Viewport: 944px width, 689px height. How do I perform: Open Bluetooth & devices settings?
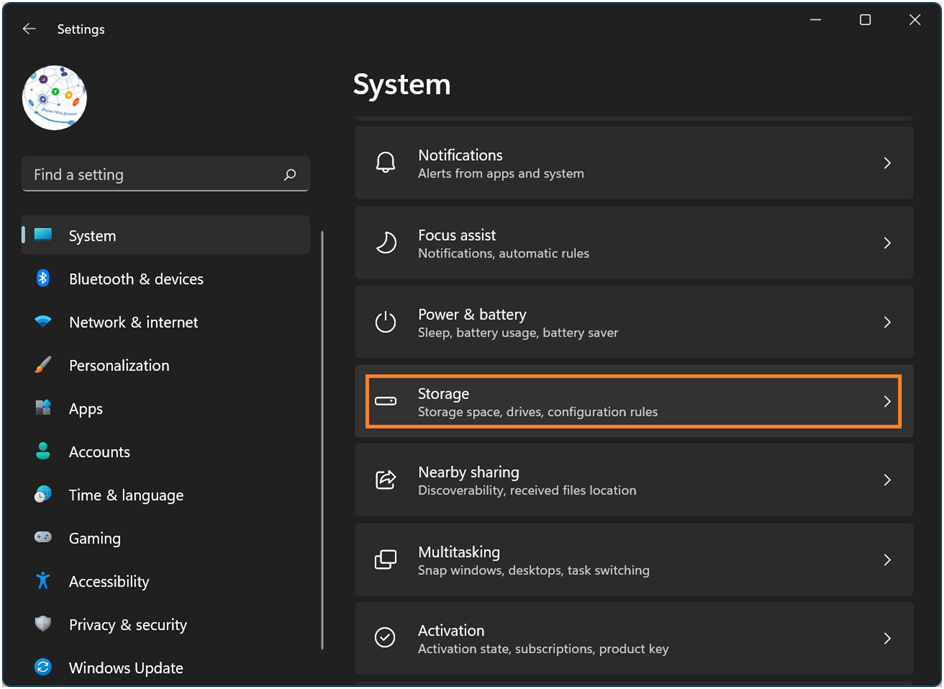166,279
